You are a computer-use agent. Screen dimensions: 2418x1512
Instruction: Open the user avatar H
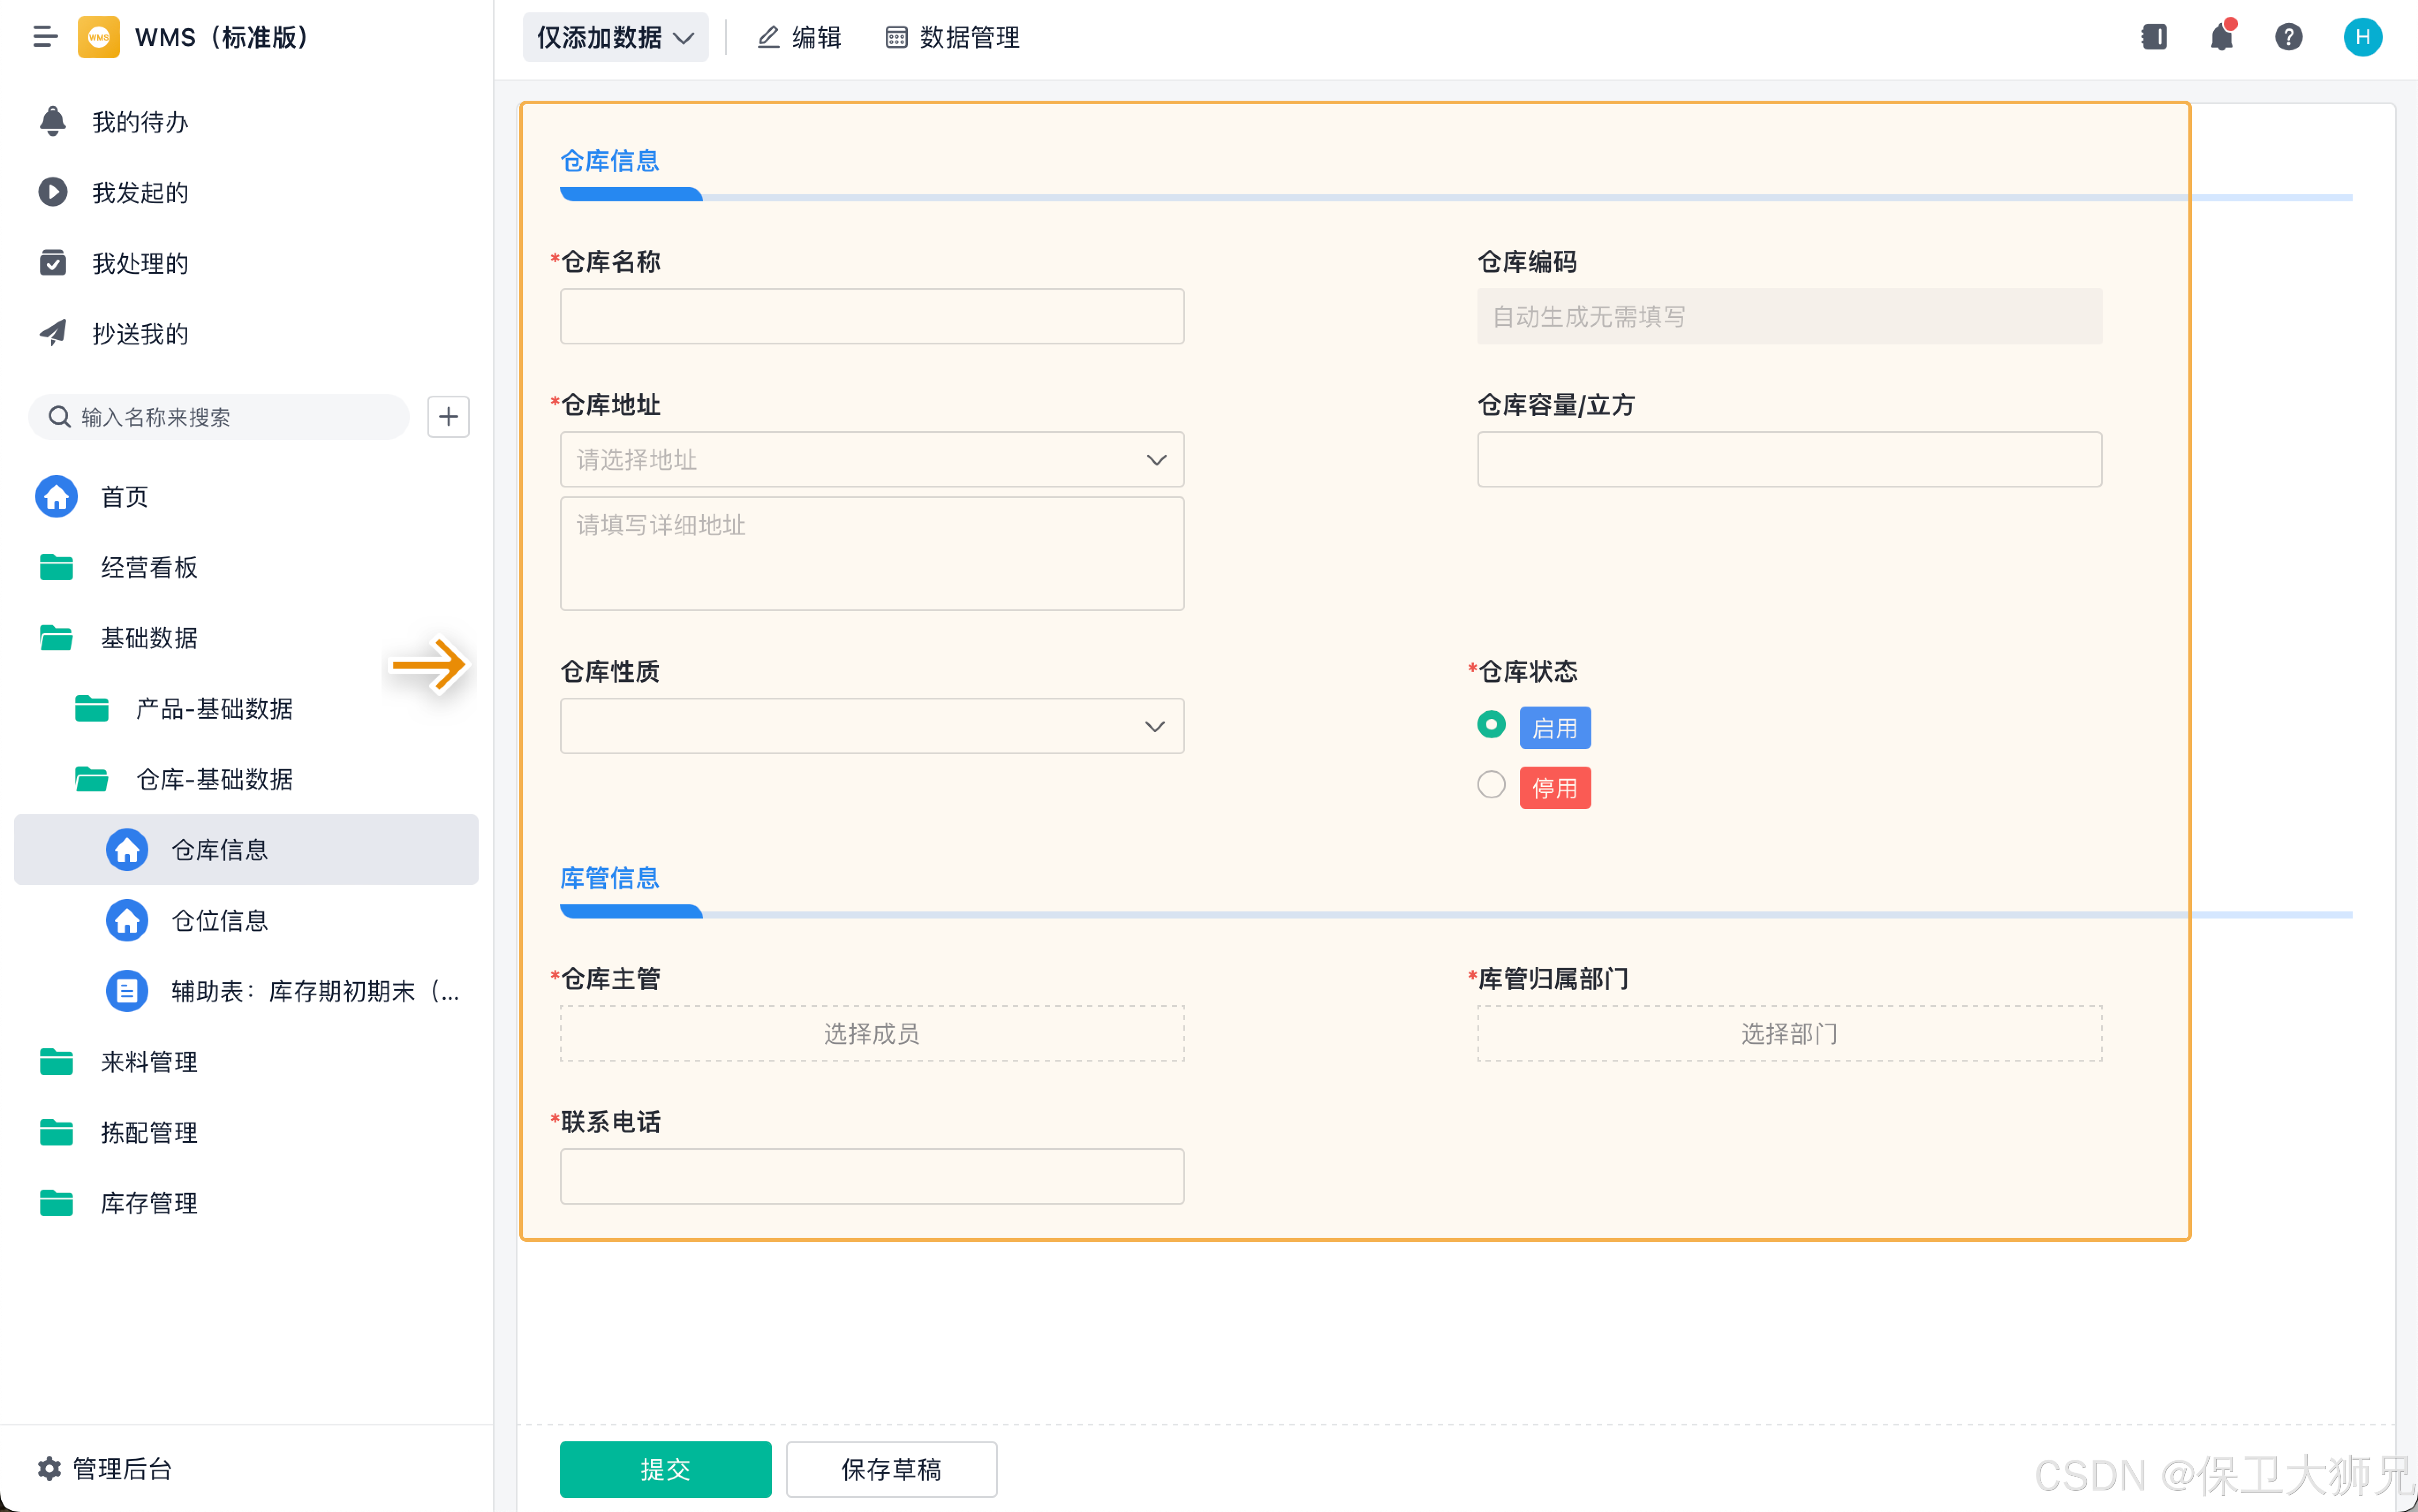click(2362, 37)
